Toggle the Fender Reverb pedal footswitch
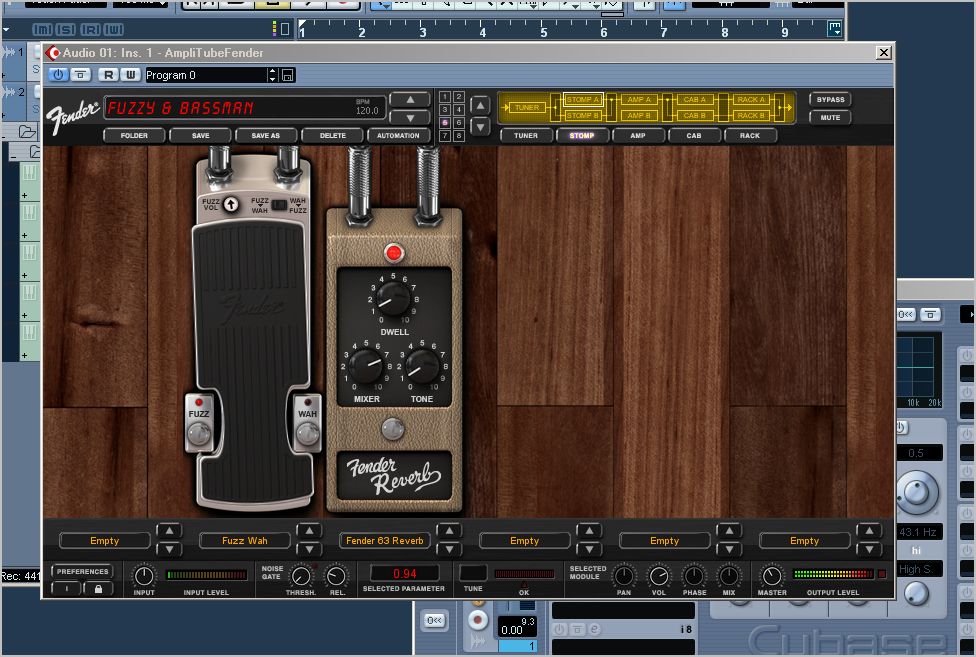This screenshot has width=976, height=657. point(393,430)
